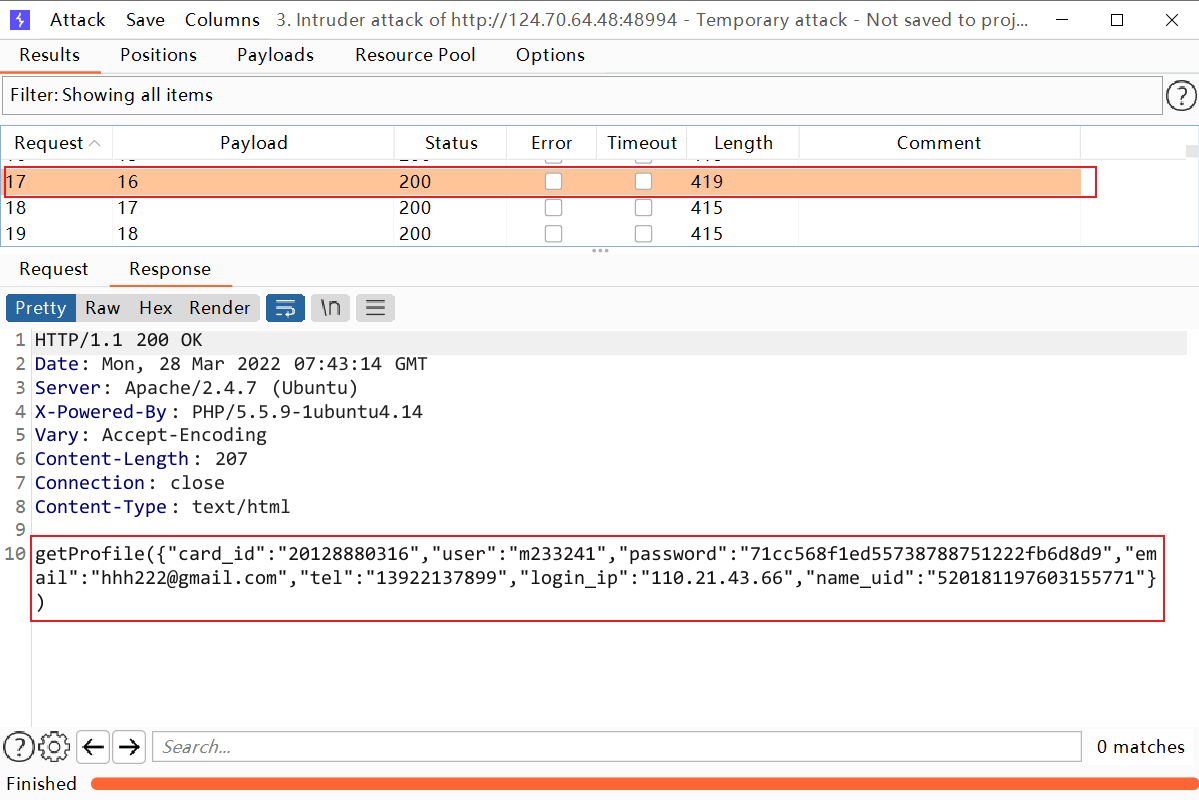The height and width of the screenshot is (800, 1199).
Task: Click the Burp Suite lightning logo icon
Action: (20, 20)
